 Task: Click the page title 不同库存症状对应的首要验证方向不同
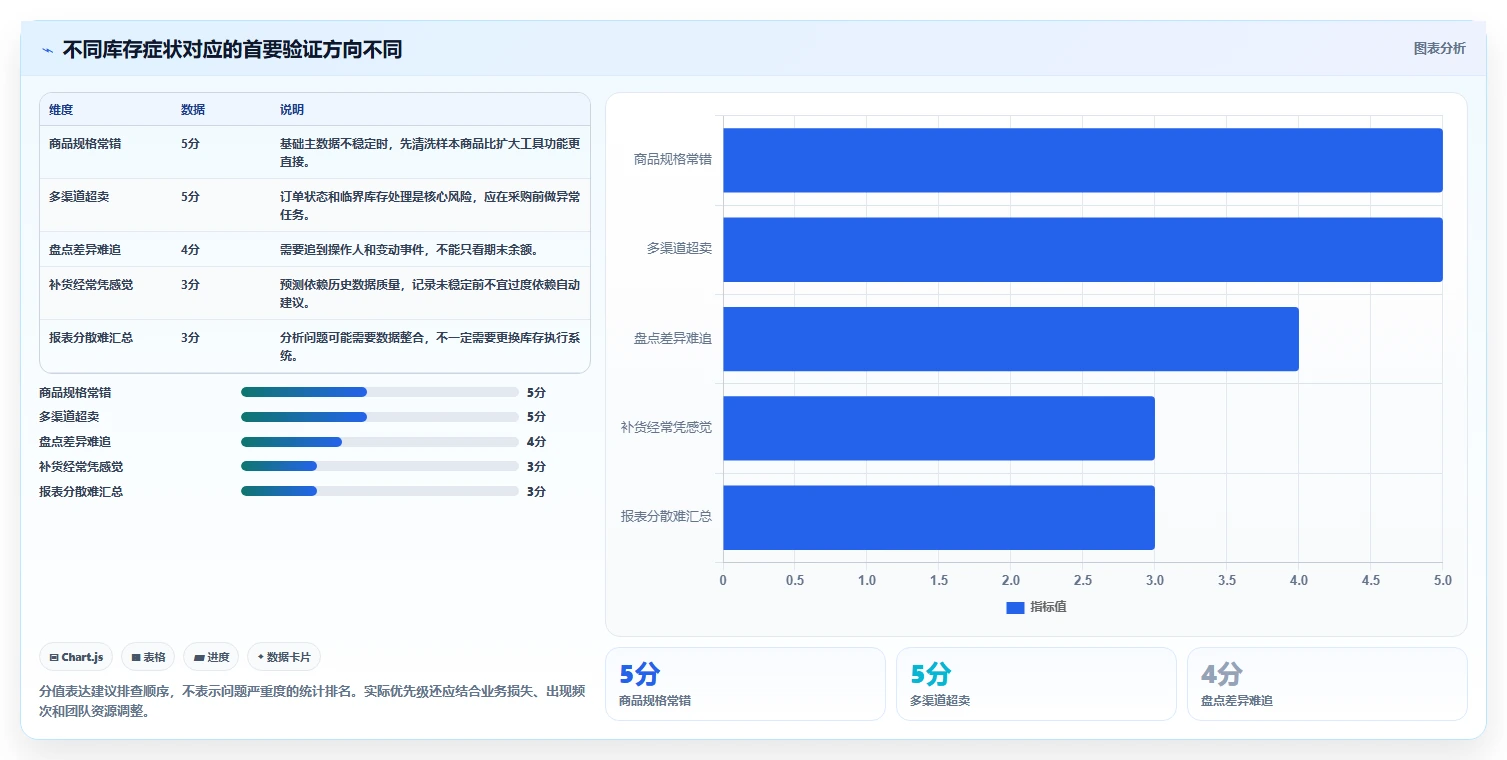click(233, 50)
